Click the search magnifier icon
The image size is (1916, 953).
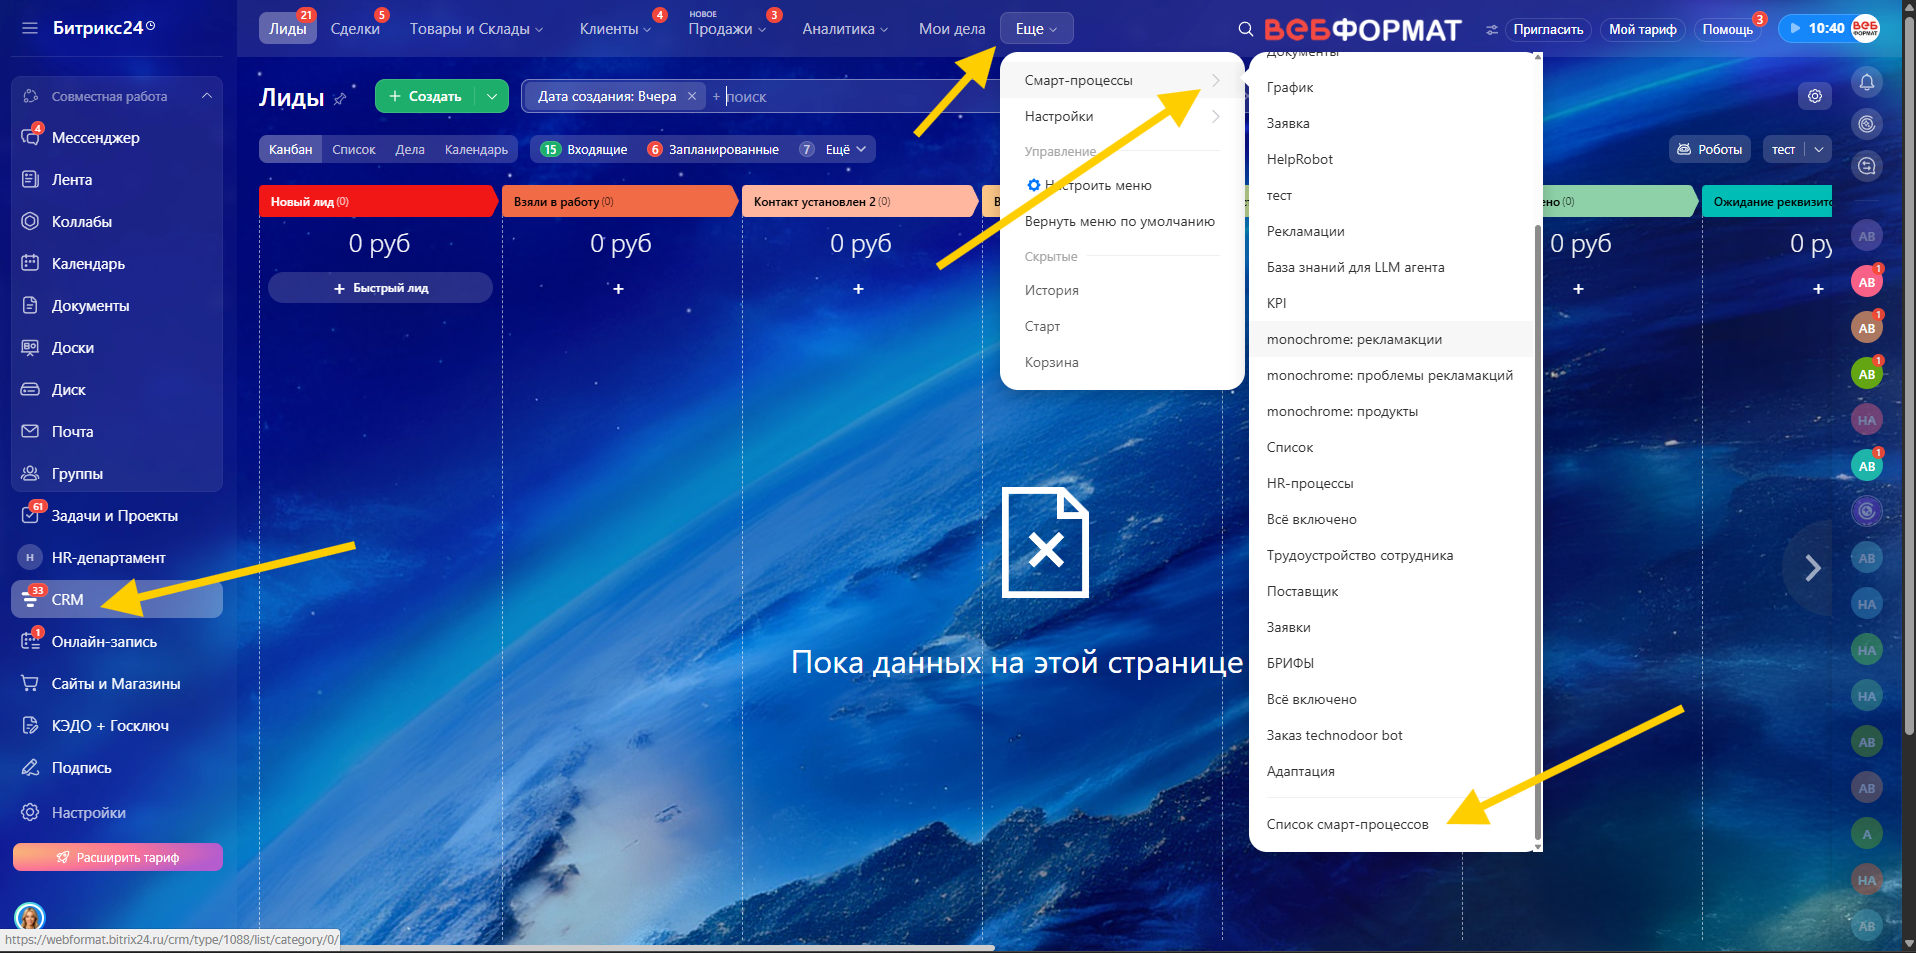(x=1245, y=29)
